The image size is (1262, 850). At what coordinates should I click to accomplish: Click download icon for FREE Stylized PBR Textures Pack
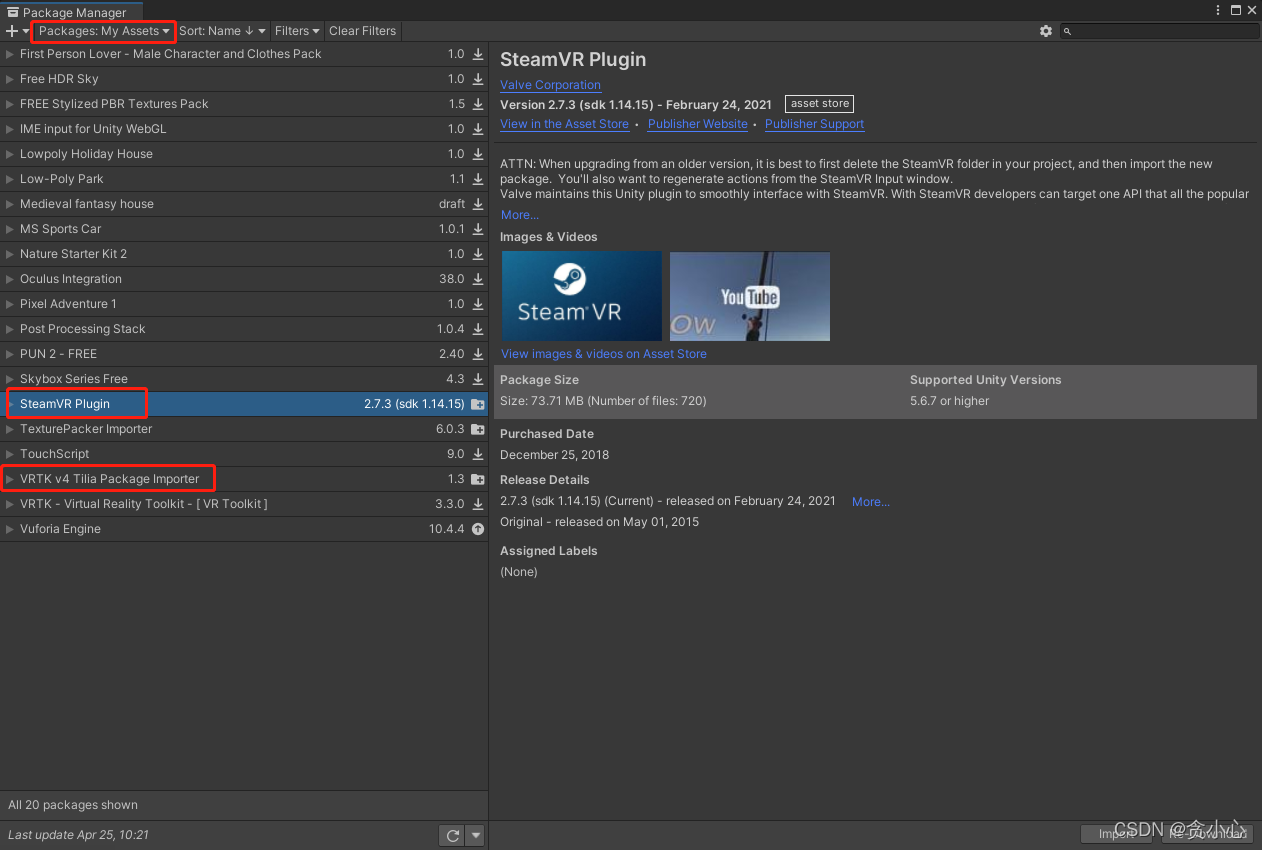tap(478, 104)
